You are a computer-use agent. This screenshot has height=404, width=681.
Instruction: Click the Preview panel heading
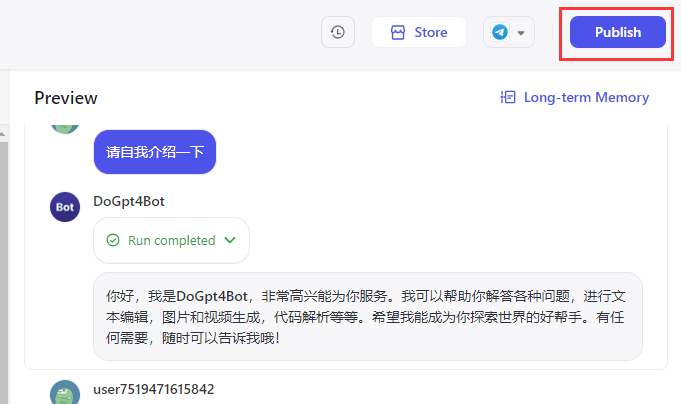[66, 98]
